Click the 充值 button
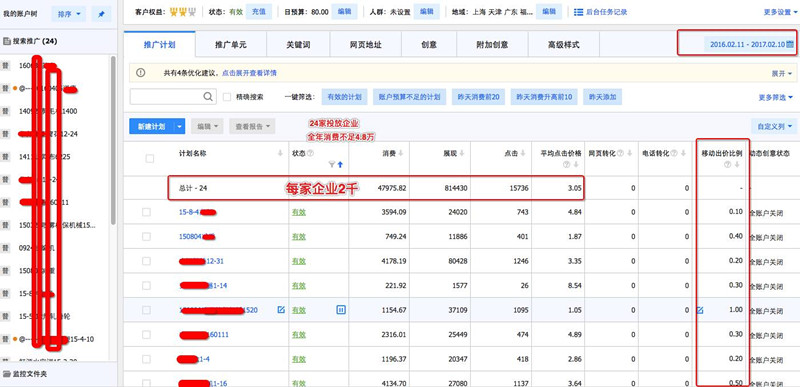Viewport: 800px width, 387px height. [259, 12]
